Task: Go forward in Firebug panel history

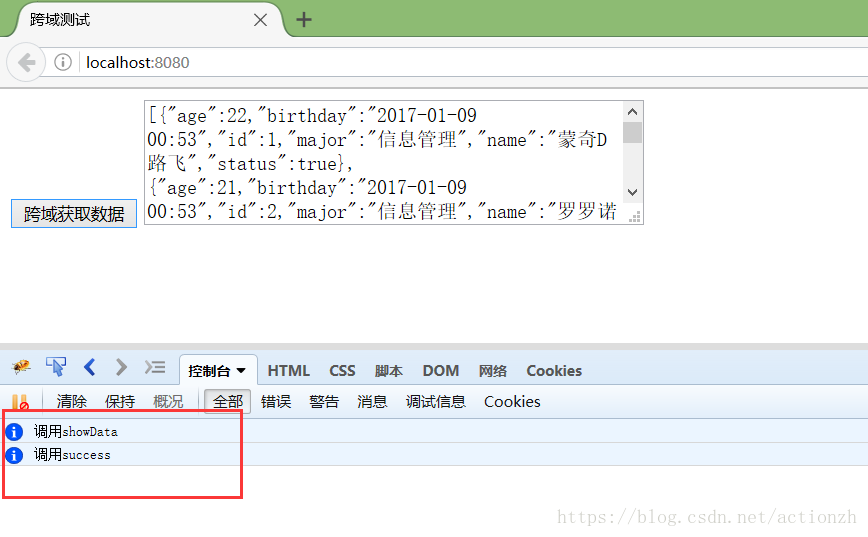Action: 121,366
